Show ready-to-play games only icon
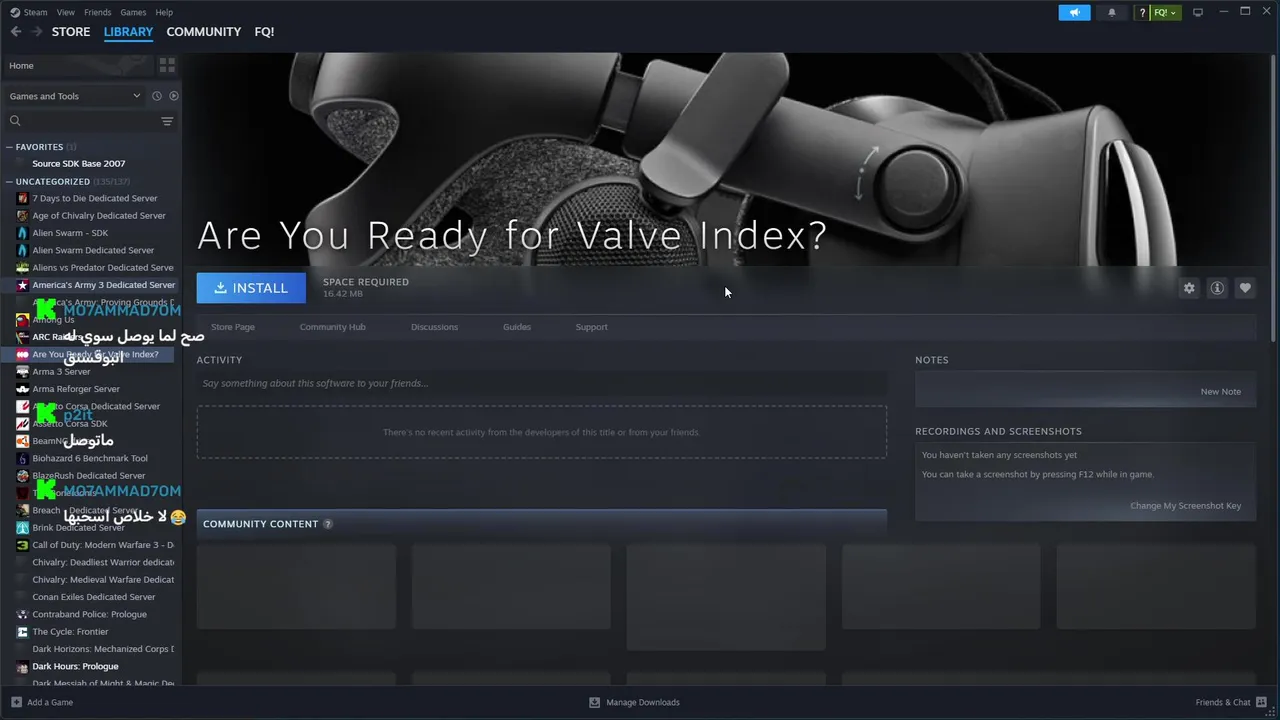This screenshot has width=1280, height=720. point(174,96)
